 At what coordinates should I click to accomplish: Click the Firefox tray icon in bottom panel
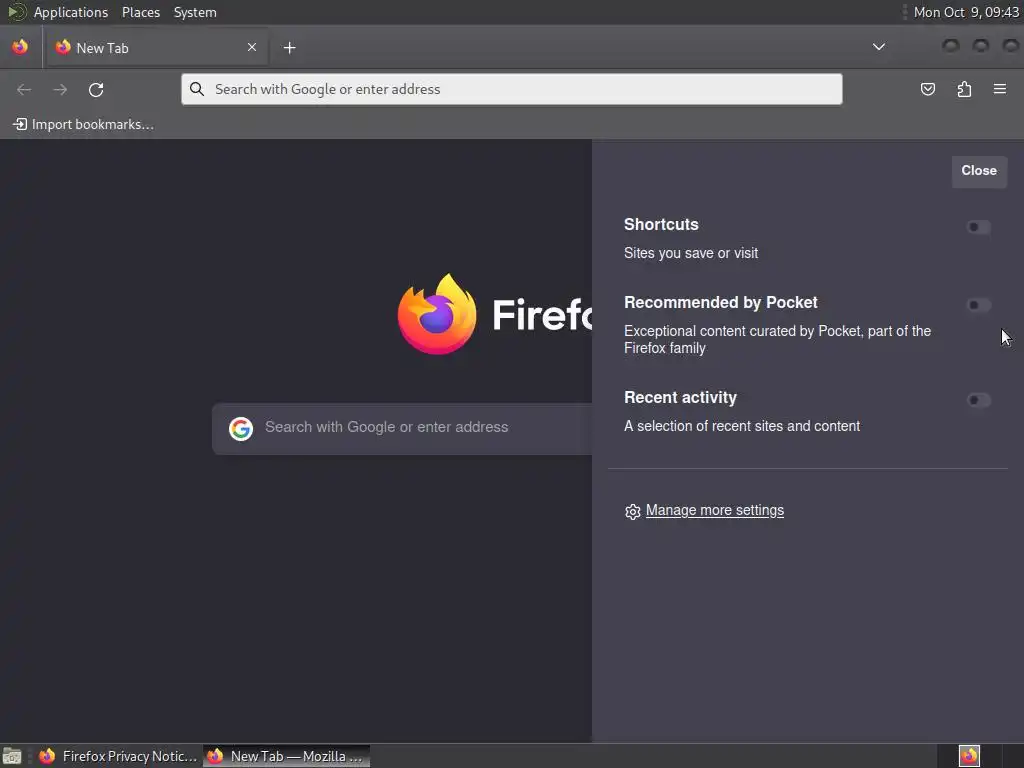tap(969, 756)
